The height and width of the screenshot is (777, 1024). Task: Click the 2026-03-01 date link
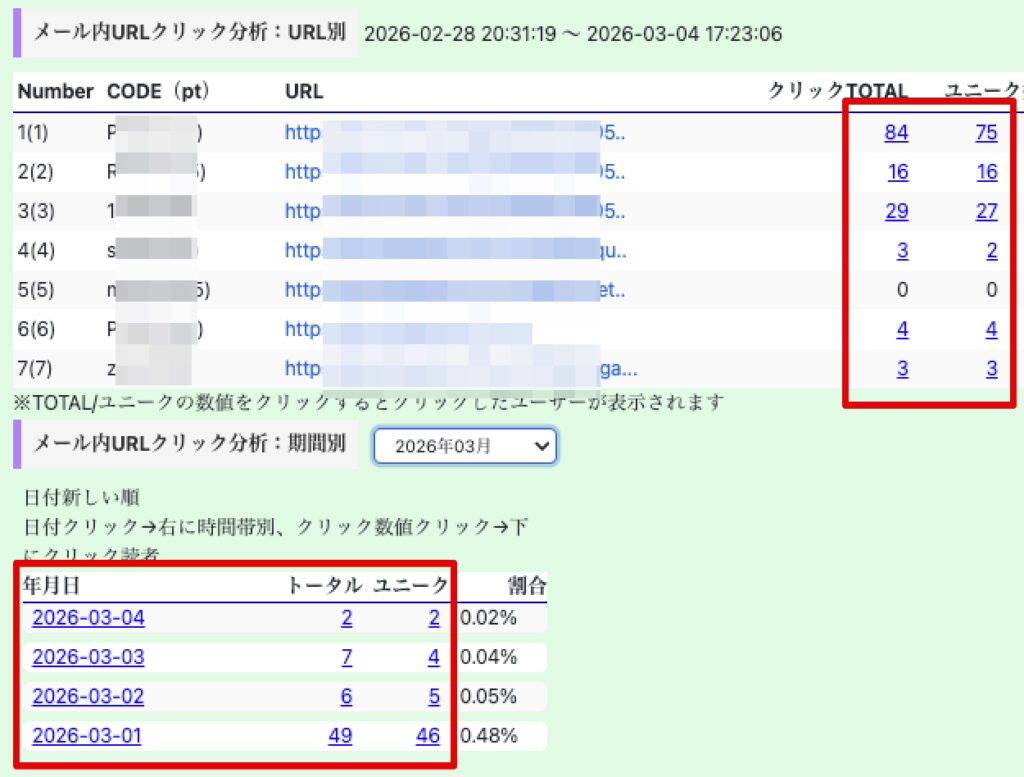(87, 736)
